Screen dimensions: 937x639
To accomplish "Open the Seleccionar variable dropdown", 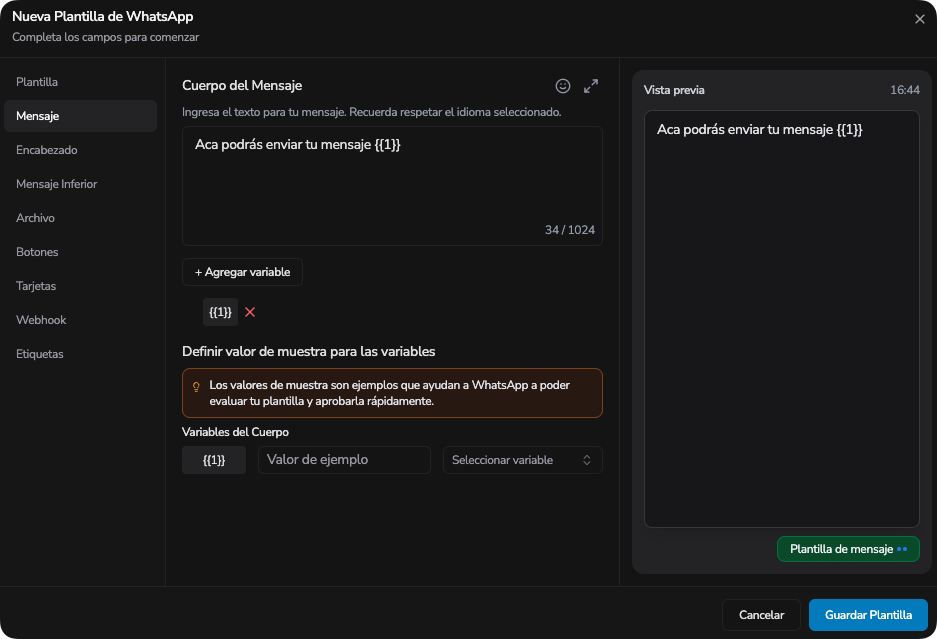I will point(522,460).
